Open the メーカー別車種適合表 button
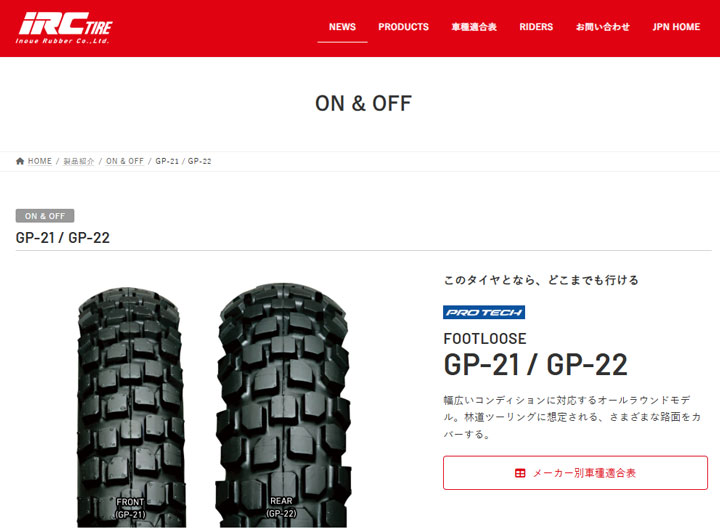 [x=575, y=473]
